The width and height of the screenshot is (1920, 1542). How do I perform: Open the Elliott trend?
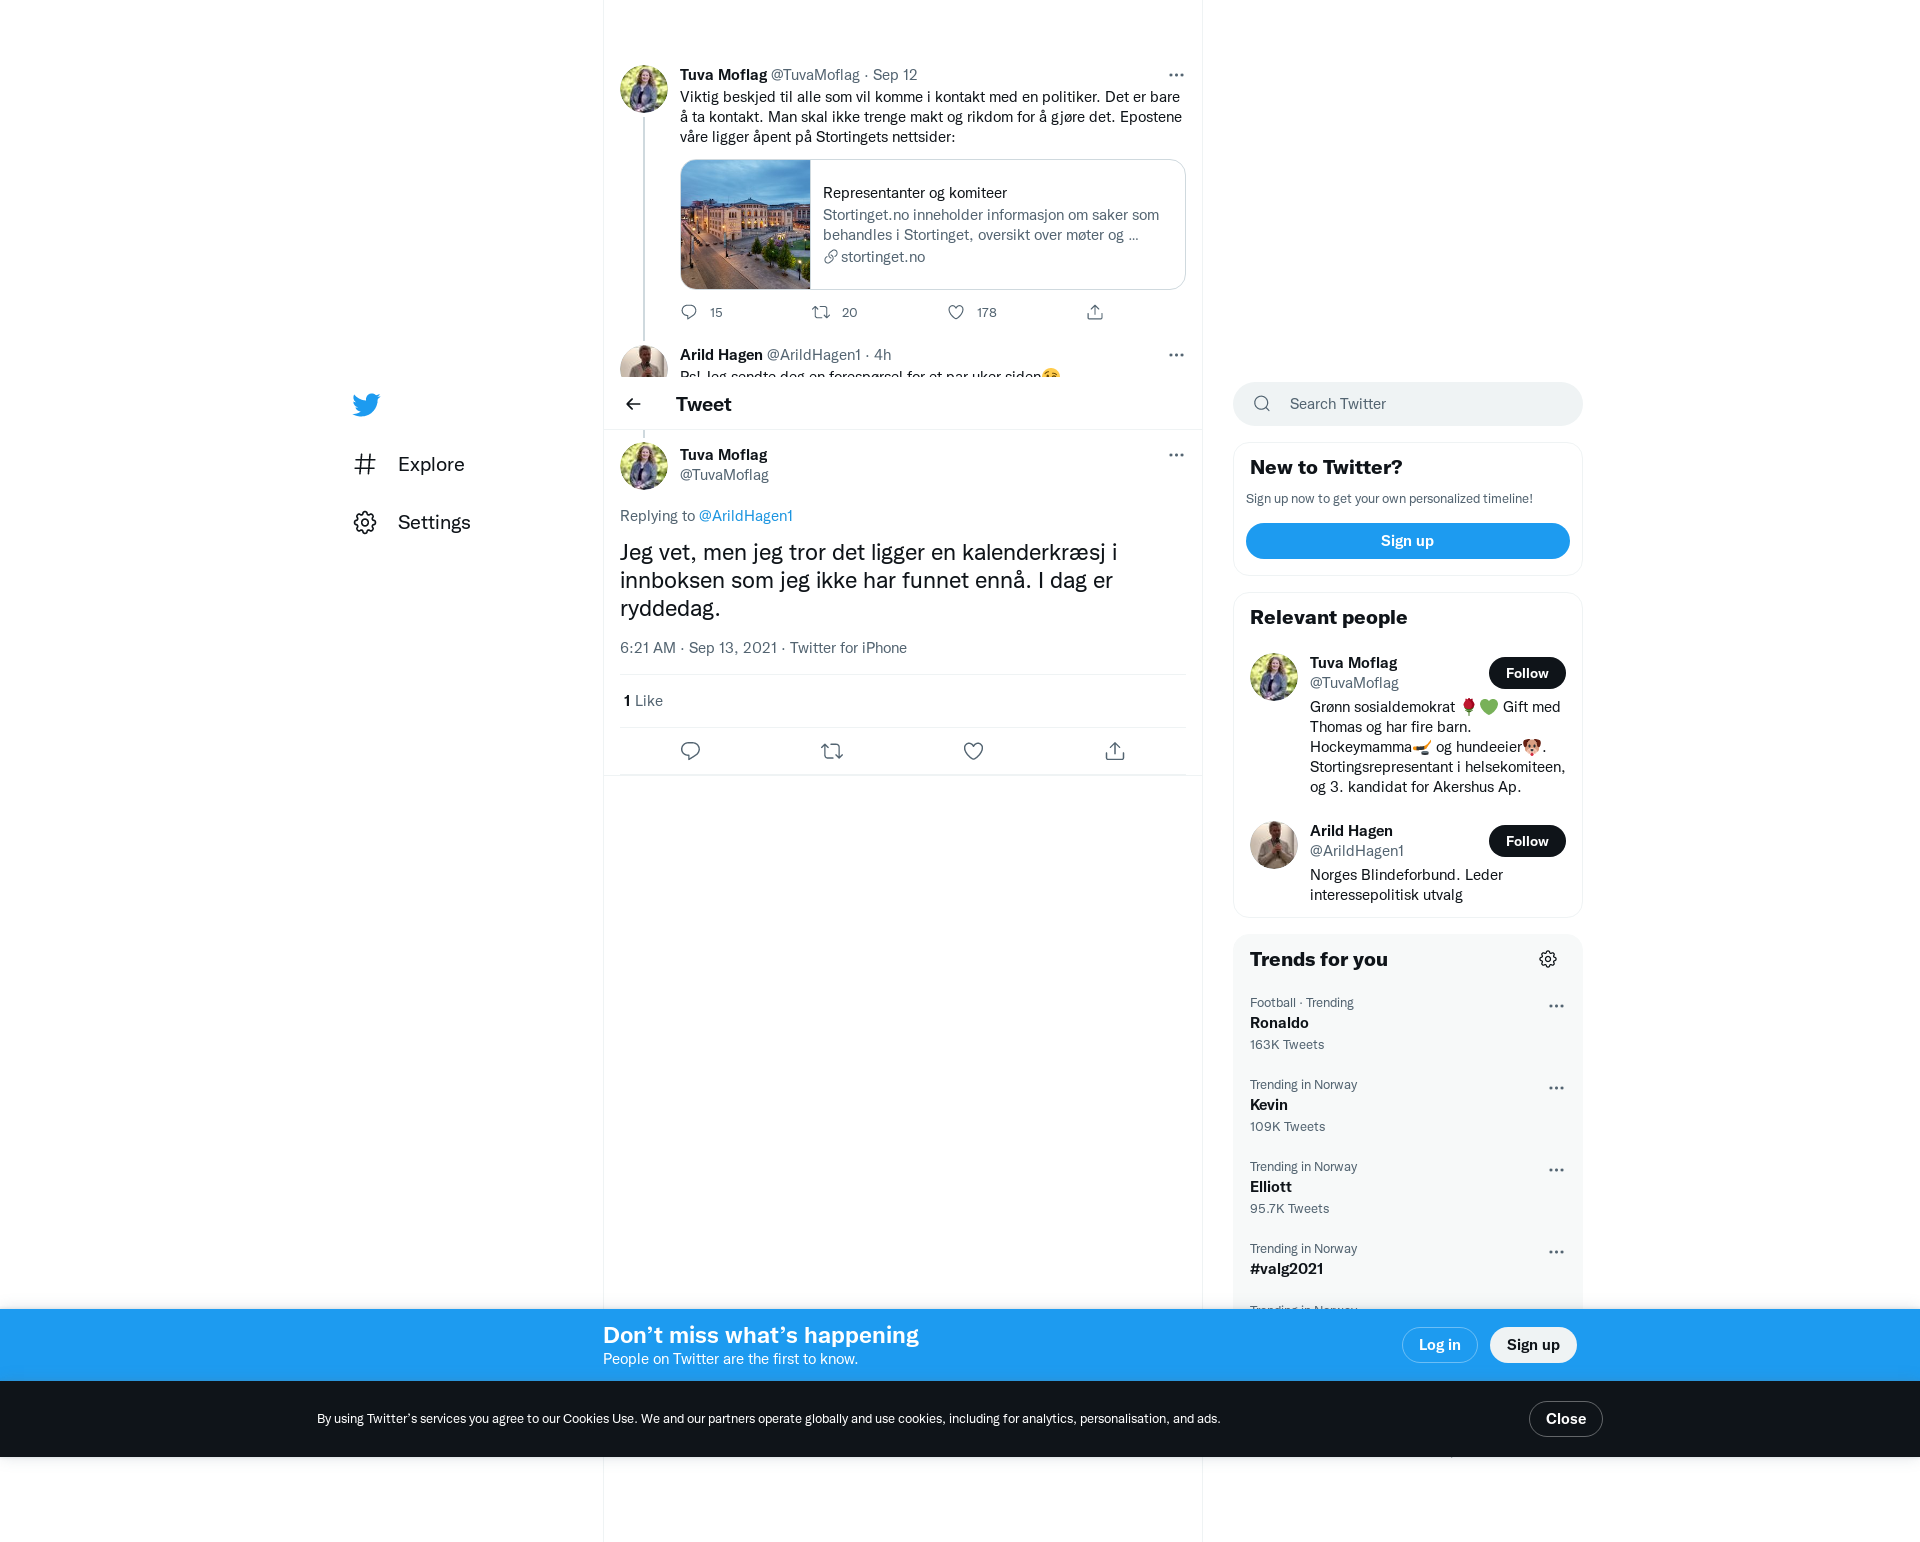[1407, 1187]
